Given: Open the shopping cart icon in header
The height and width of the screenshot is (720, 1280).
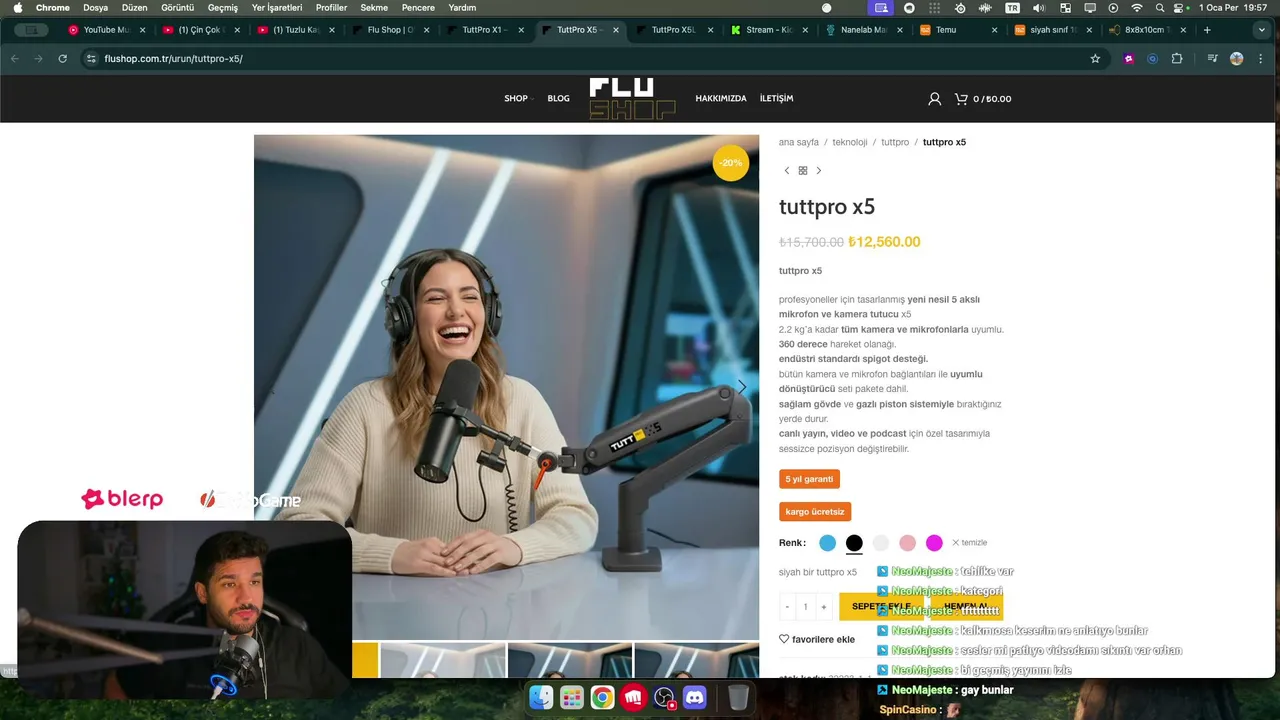Looking at the screenshot, I should click(x=961, y=99).
